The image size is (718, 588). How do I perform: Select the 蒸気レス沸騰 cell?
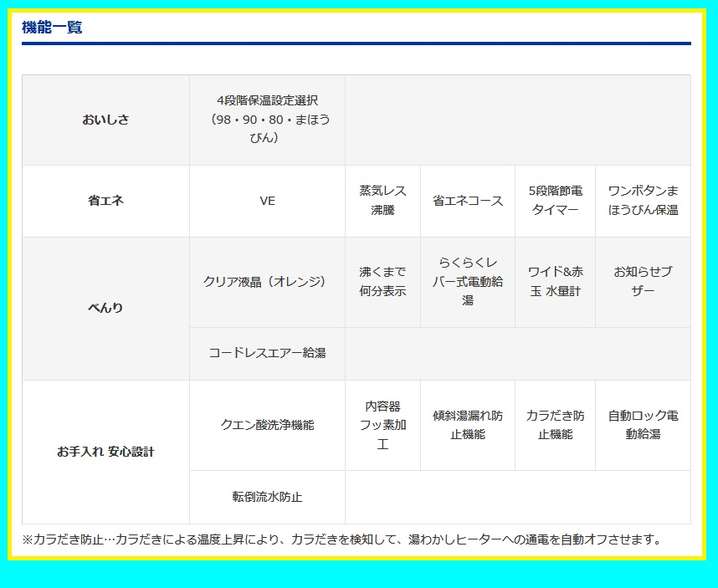382,201
